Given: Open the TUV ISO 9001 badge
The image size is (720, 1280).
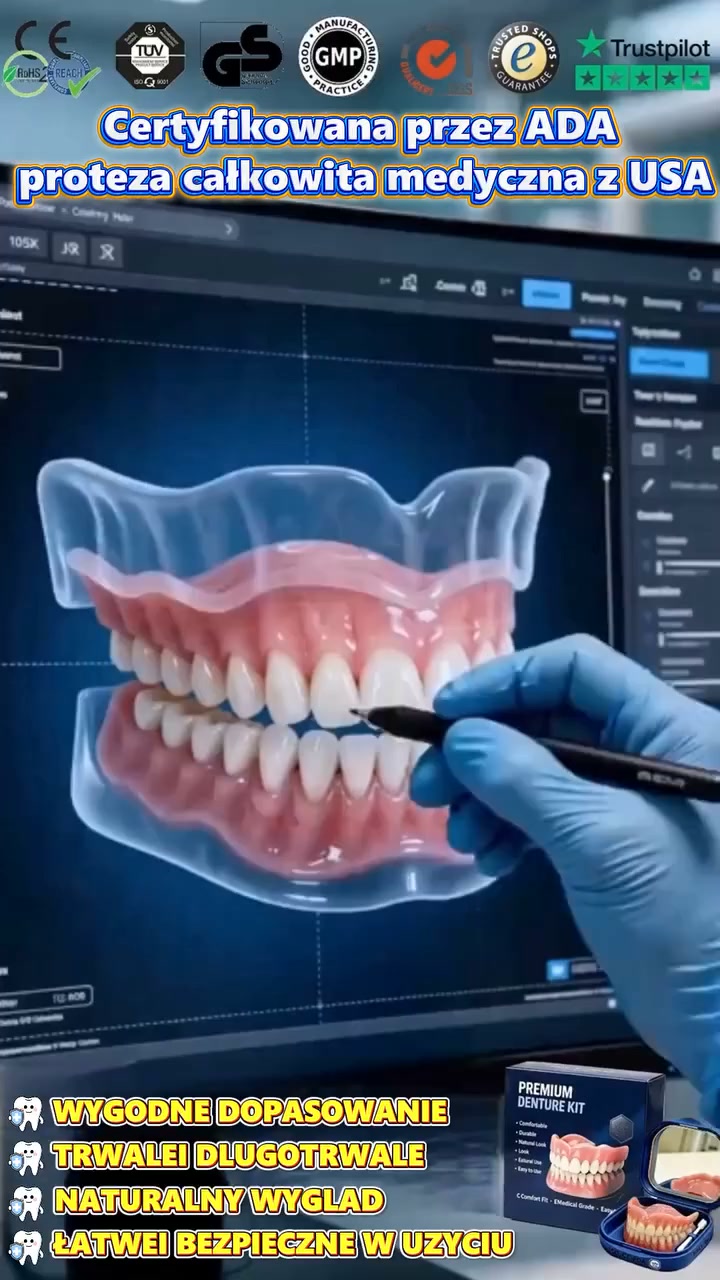Looking at the screenshot, I should [150, 55].
